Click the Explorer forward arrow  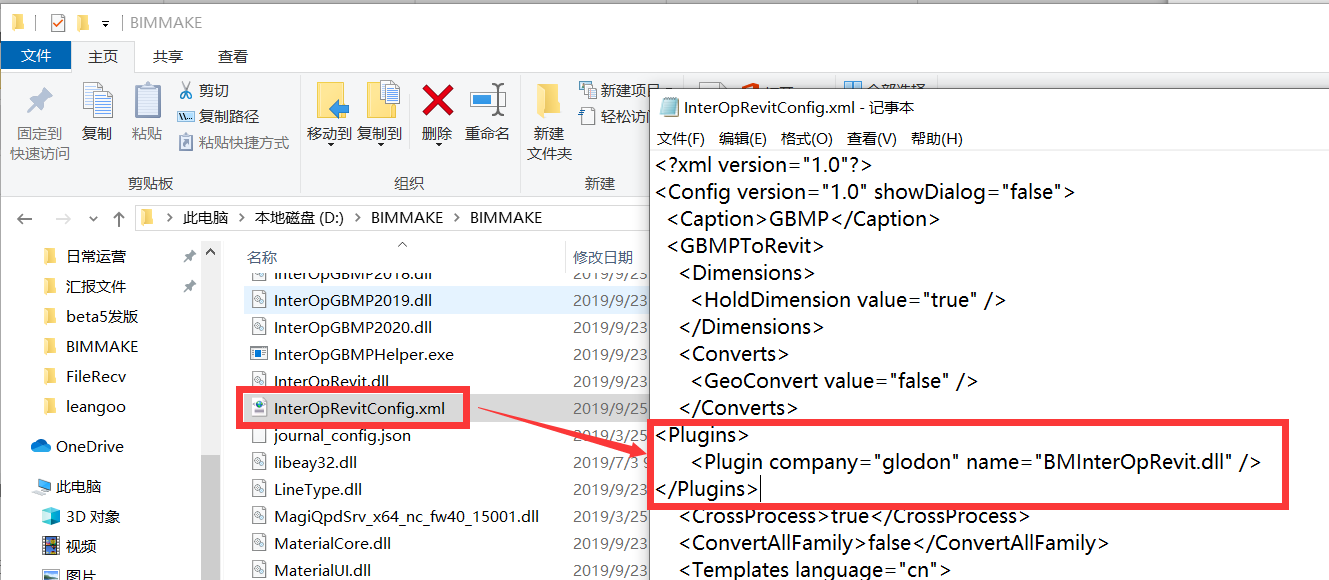(62, 218)
